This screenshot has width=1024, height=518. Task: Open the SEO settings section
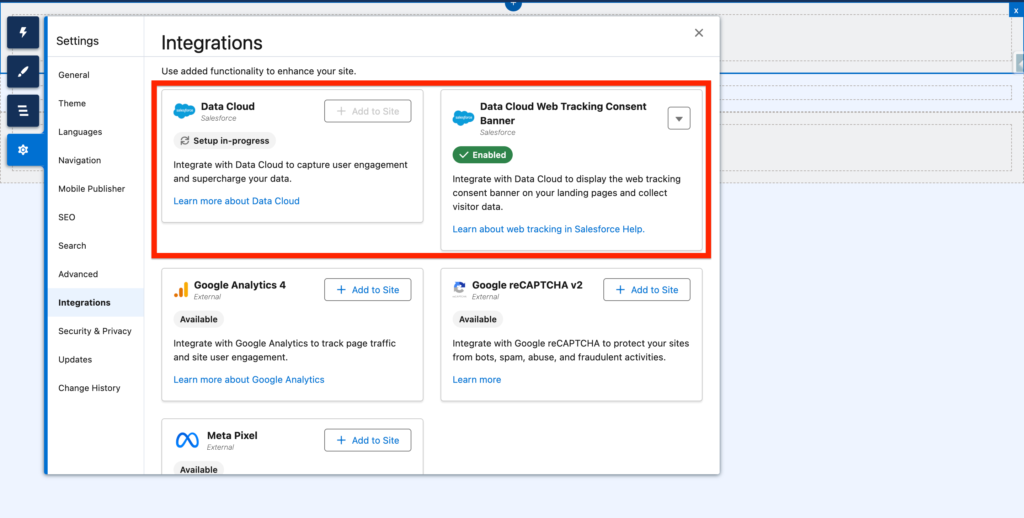pyautogui.click(x=66, y=217)
